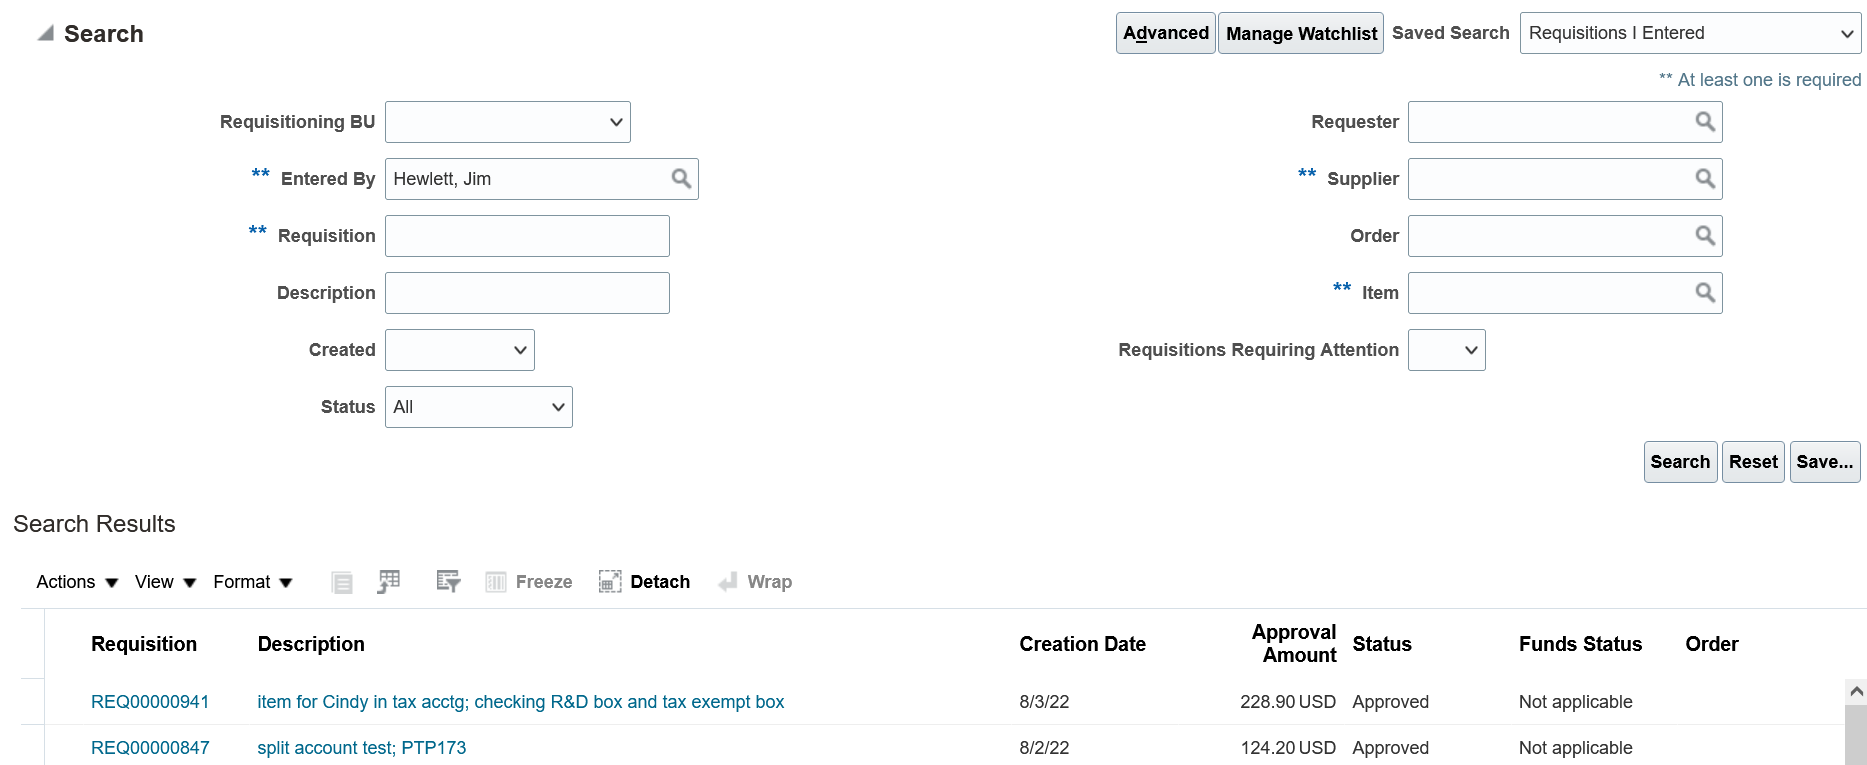This screenshot has height=765, width=1867.
Task: Open the Supplier lookup magnifier
Action: pyautogui.click(x=1706, y=179)
